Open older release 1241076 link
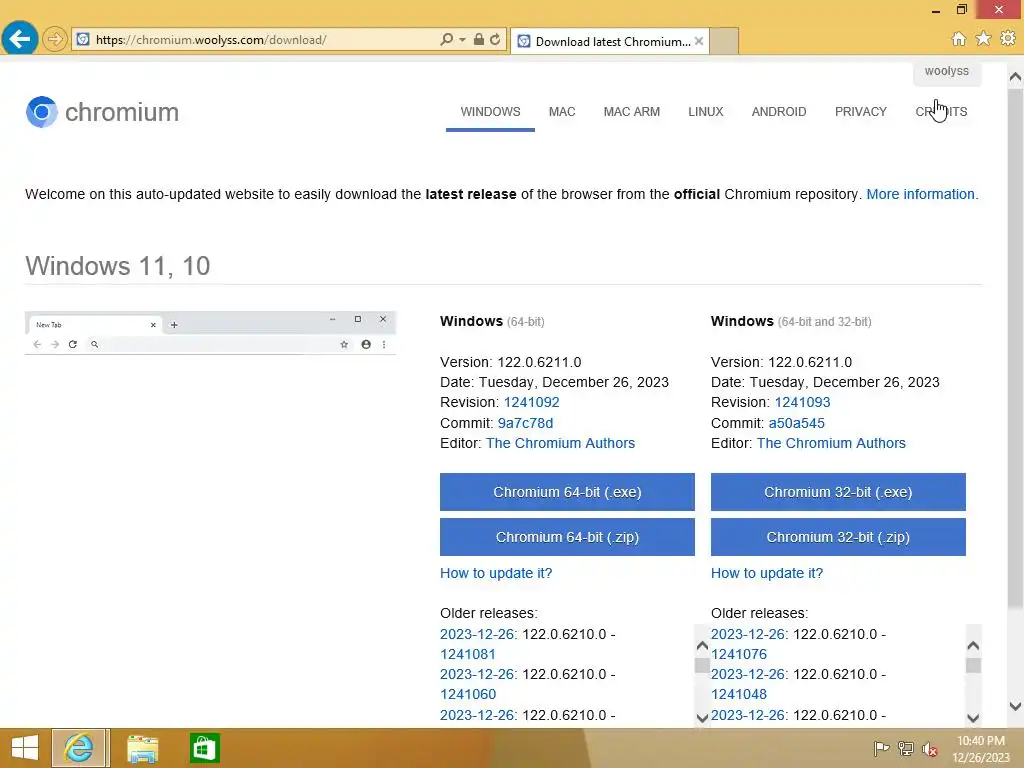1024x768 pixels. pyautogui.click(x=739, y=654)
